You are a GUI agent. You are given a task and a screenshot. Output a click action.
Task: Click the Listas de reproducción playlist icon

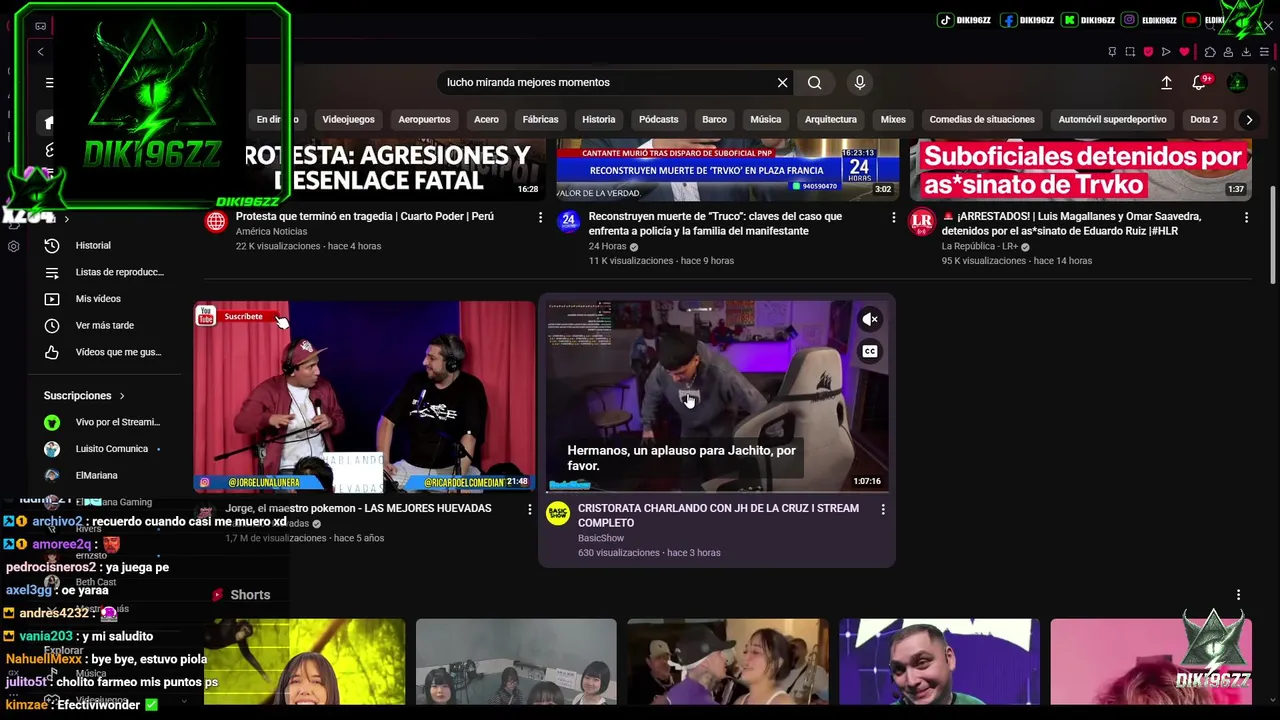52,272
